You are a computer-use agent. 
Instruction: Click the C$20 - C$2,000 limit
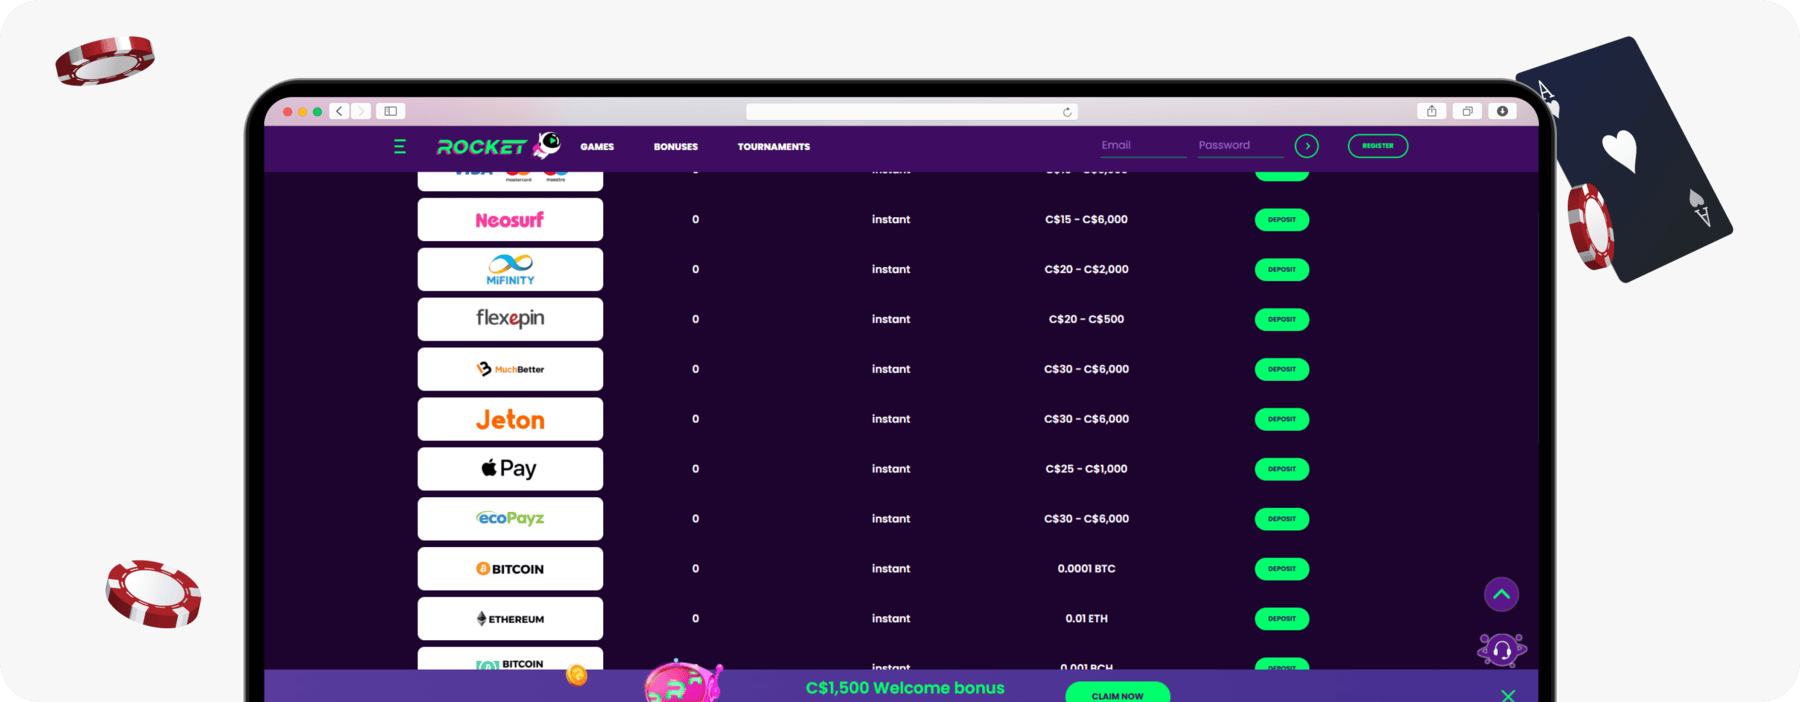click(x=1086, y=269)
